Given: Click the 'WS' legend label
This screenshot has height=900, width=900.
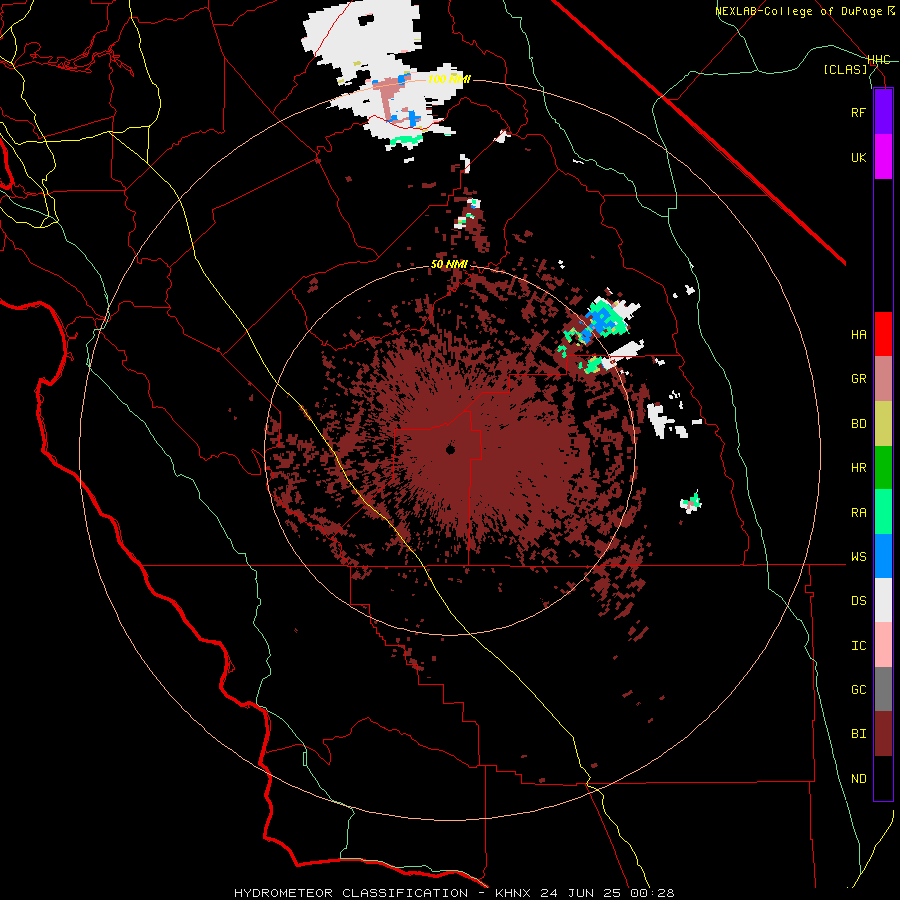Looking at the screenshot, I should [x=858, y=557].
